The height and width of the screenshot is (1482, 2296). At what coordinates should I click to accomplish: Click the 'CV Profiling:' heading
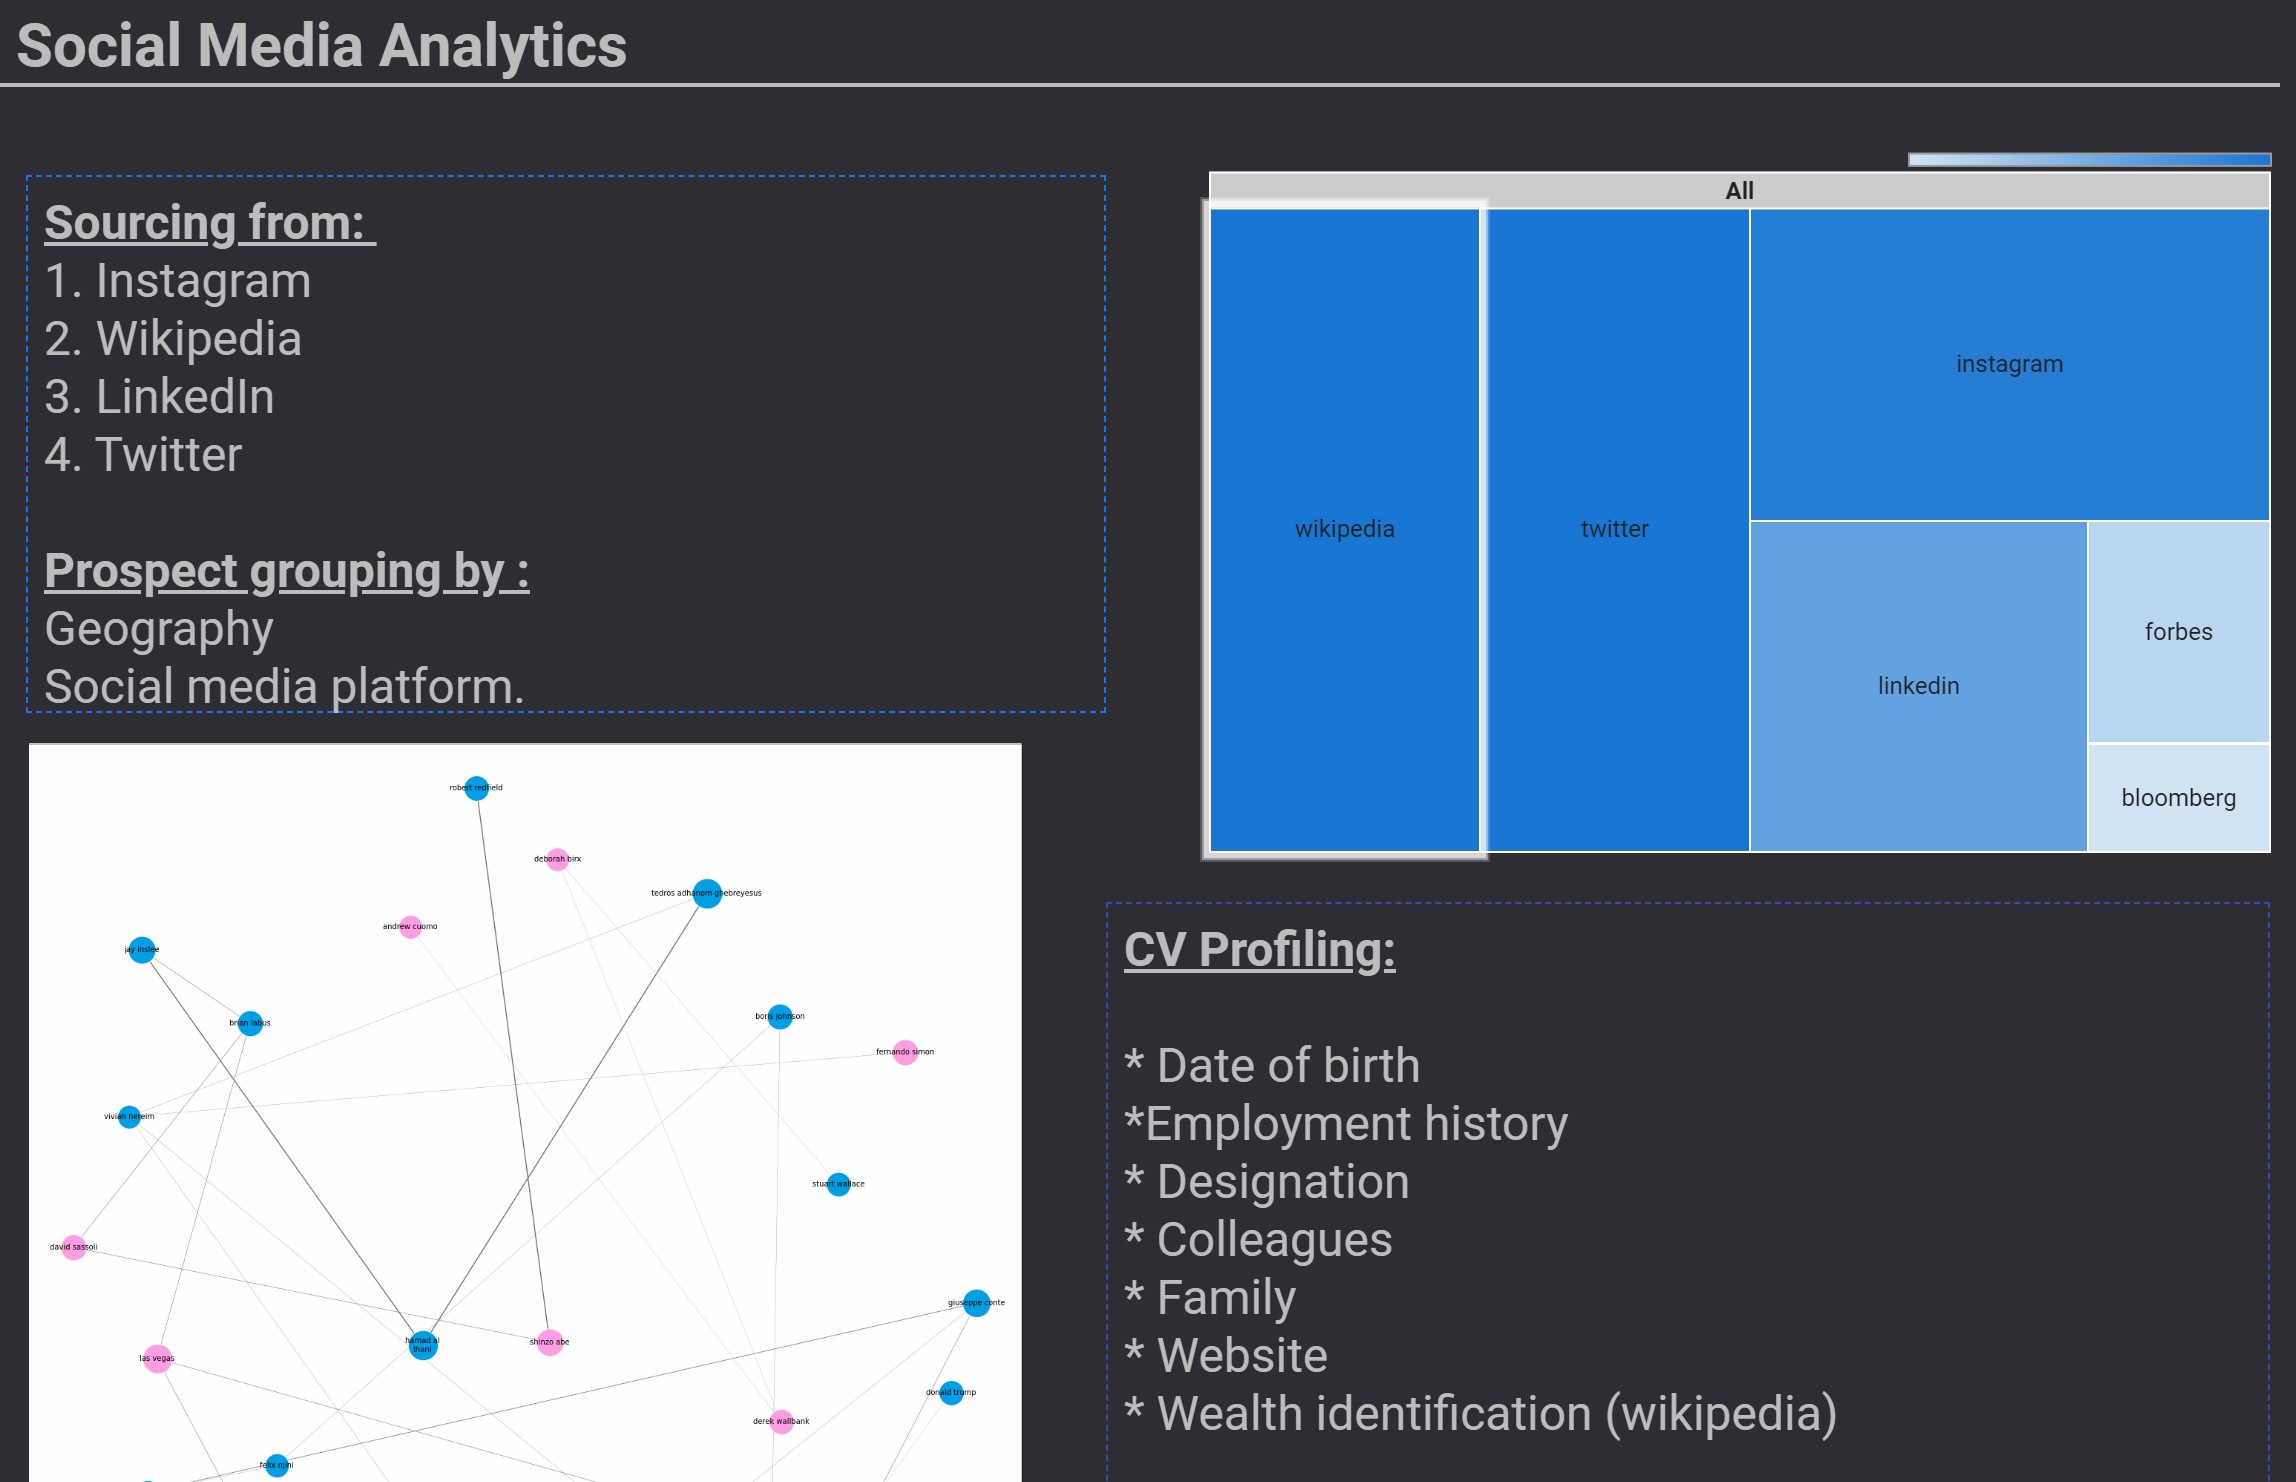click(x=1259, y=950)
